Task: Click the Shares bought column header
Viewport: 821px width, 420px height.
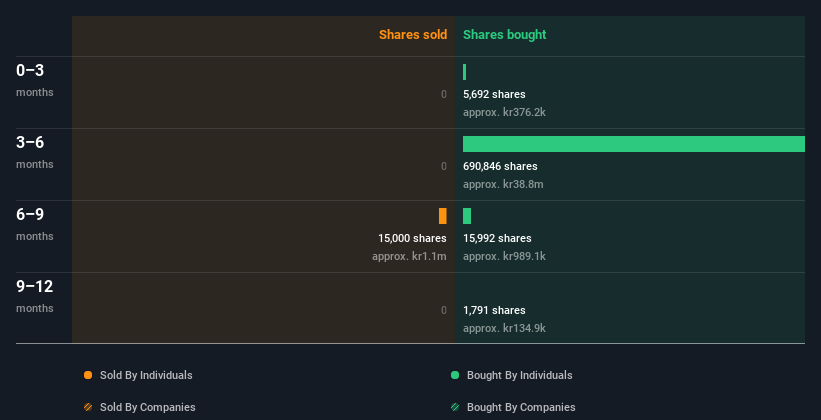Action: (x=505, y=35)
